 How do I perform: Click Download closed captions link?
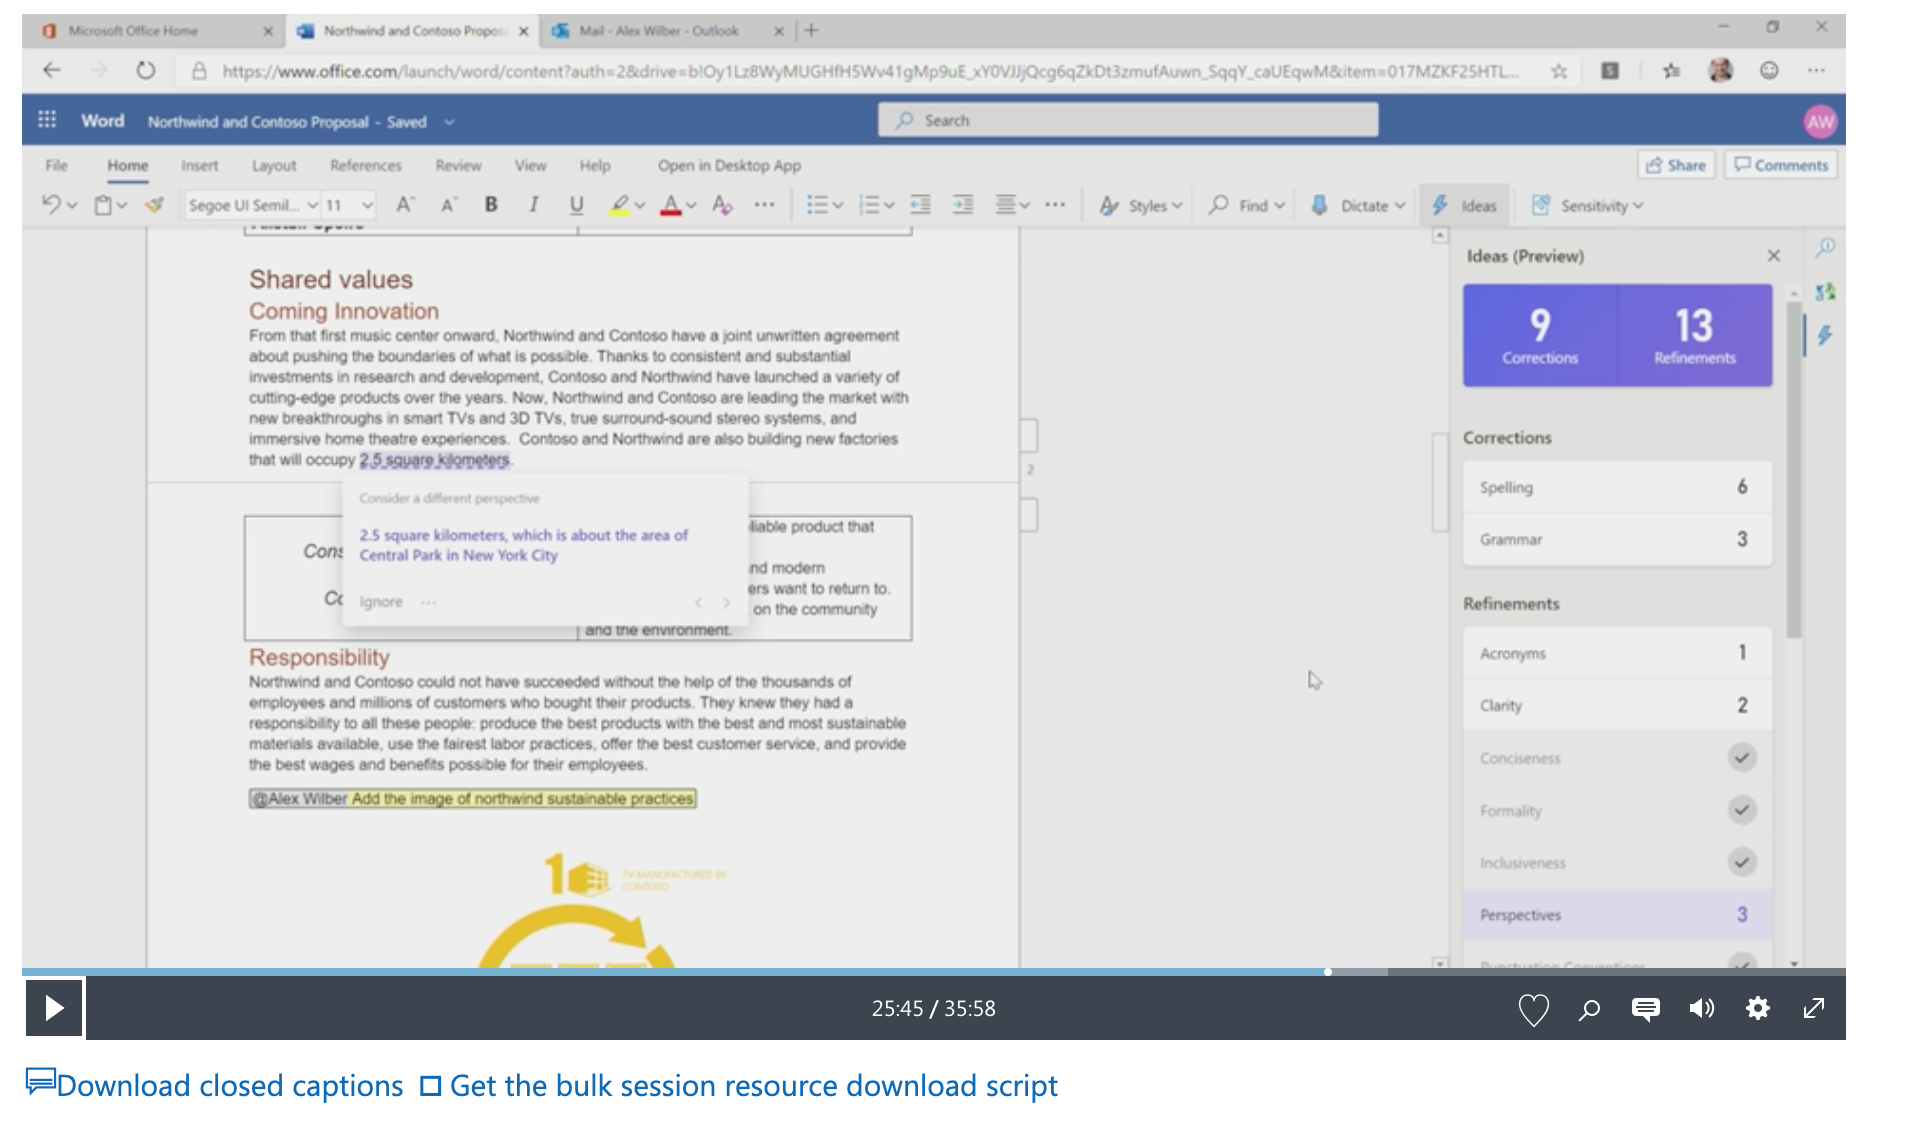point(215,1086)
